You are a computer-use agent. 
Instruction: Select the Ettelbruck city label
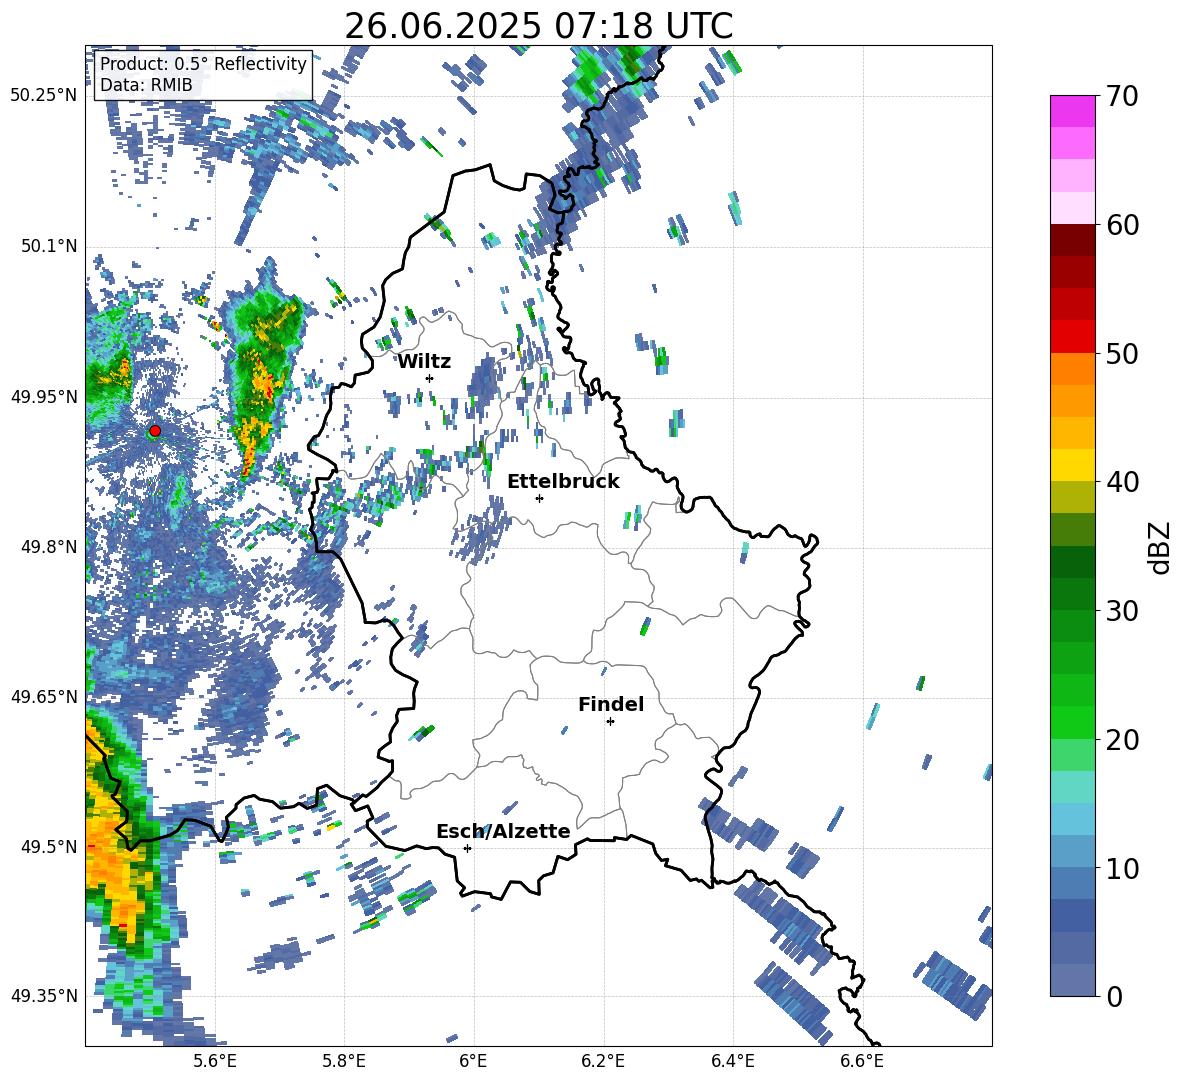[563, 482]
